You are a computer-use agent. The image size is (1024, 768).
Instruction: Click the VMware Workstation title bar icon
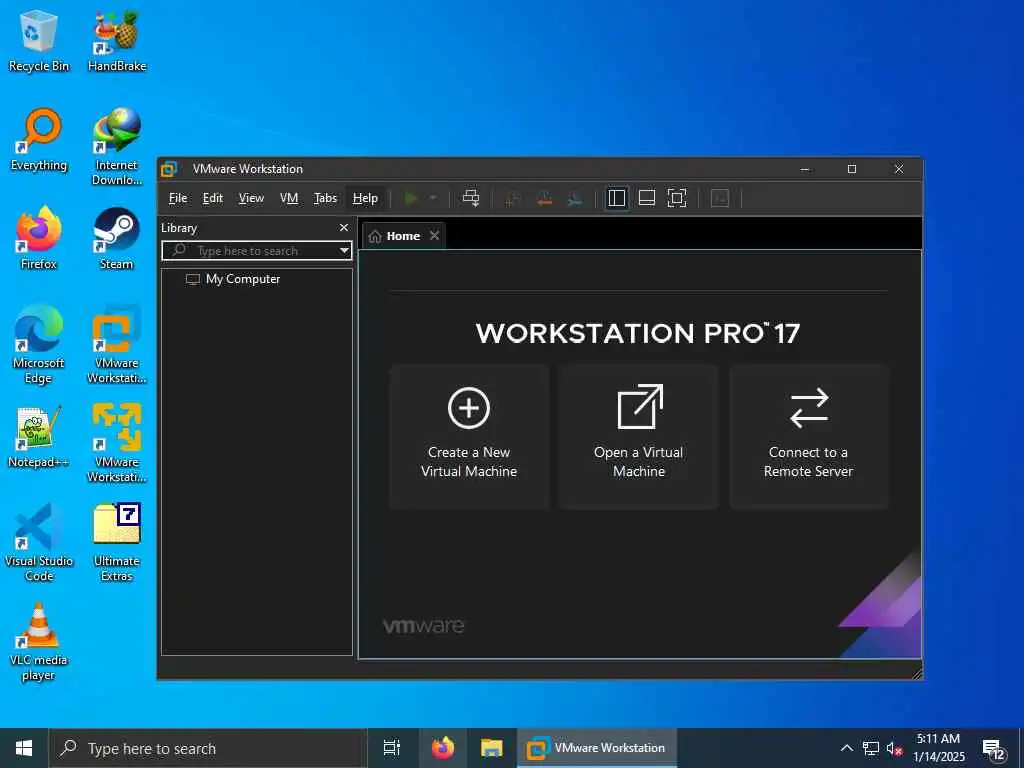click(x=169, y=168)
